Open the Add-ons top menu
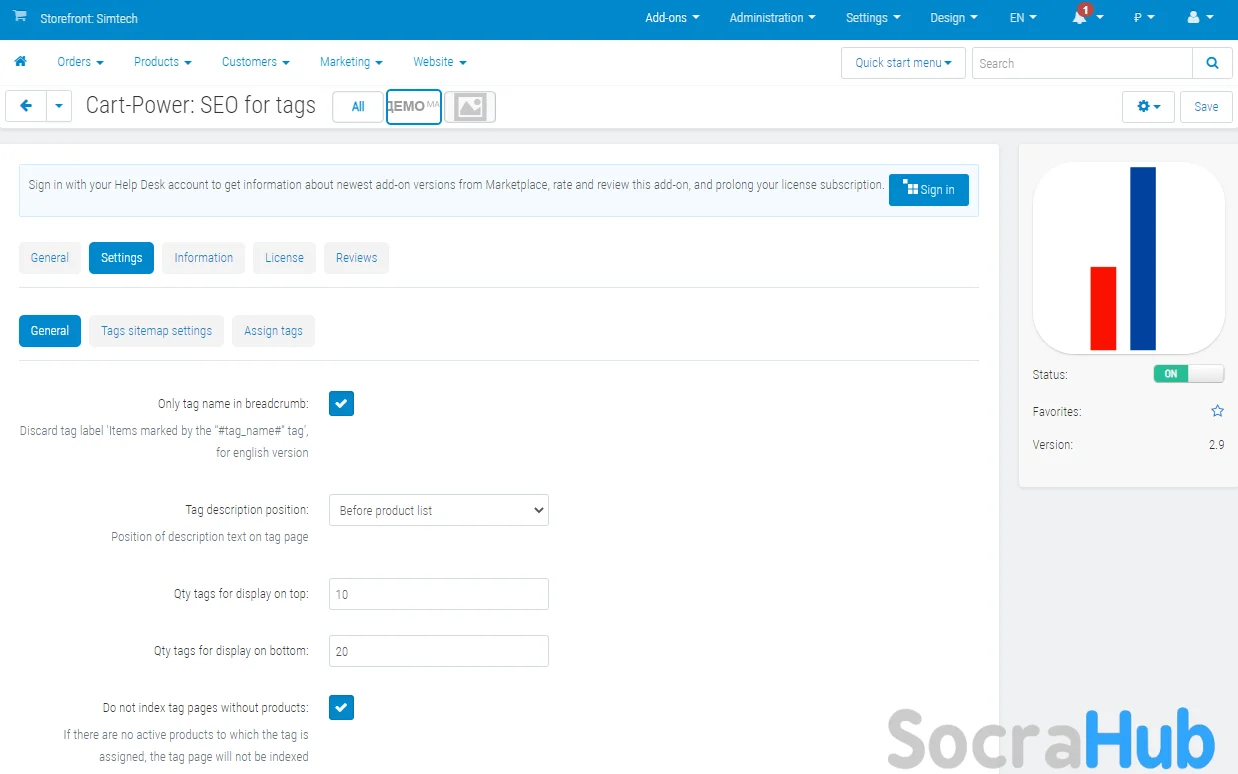The image size is (1238, 774). coord(672,18)
